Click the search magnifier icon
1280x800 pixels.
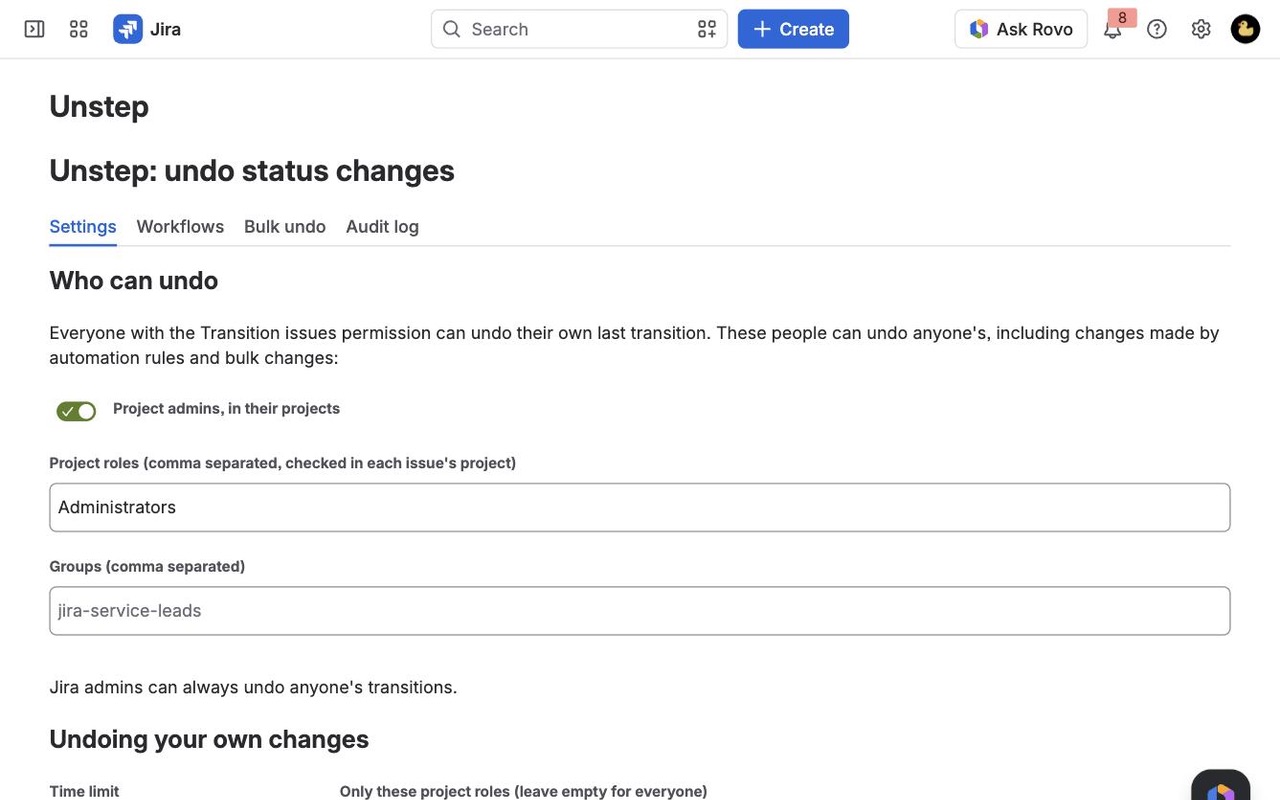coord(452,29)
